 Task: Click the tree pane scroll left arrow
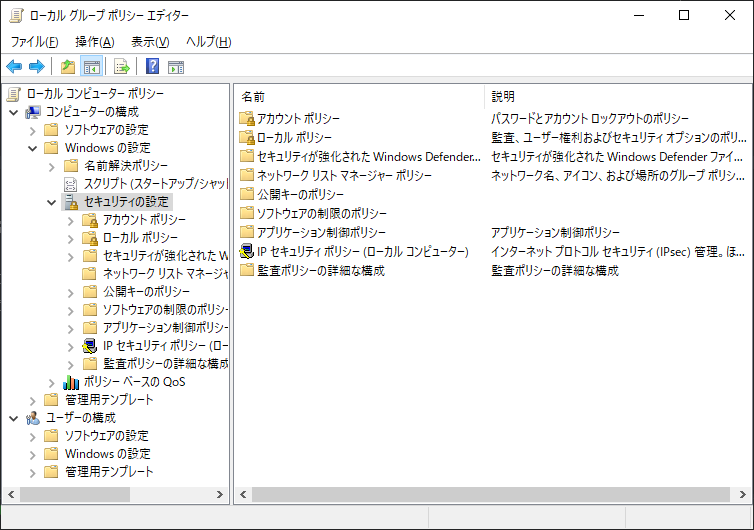[11, 494]
